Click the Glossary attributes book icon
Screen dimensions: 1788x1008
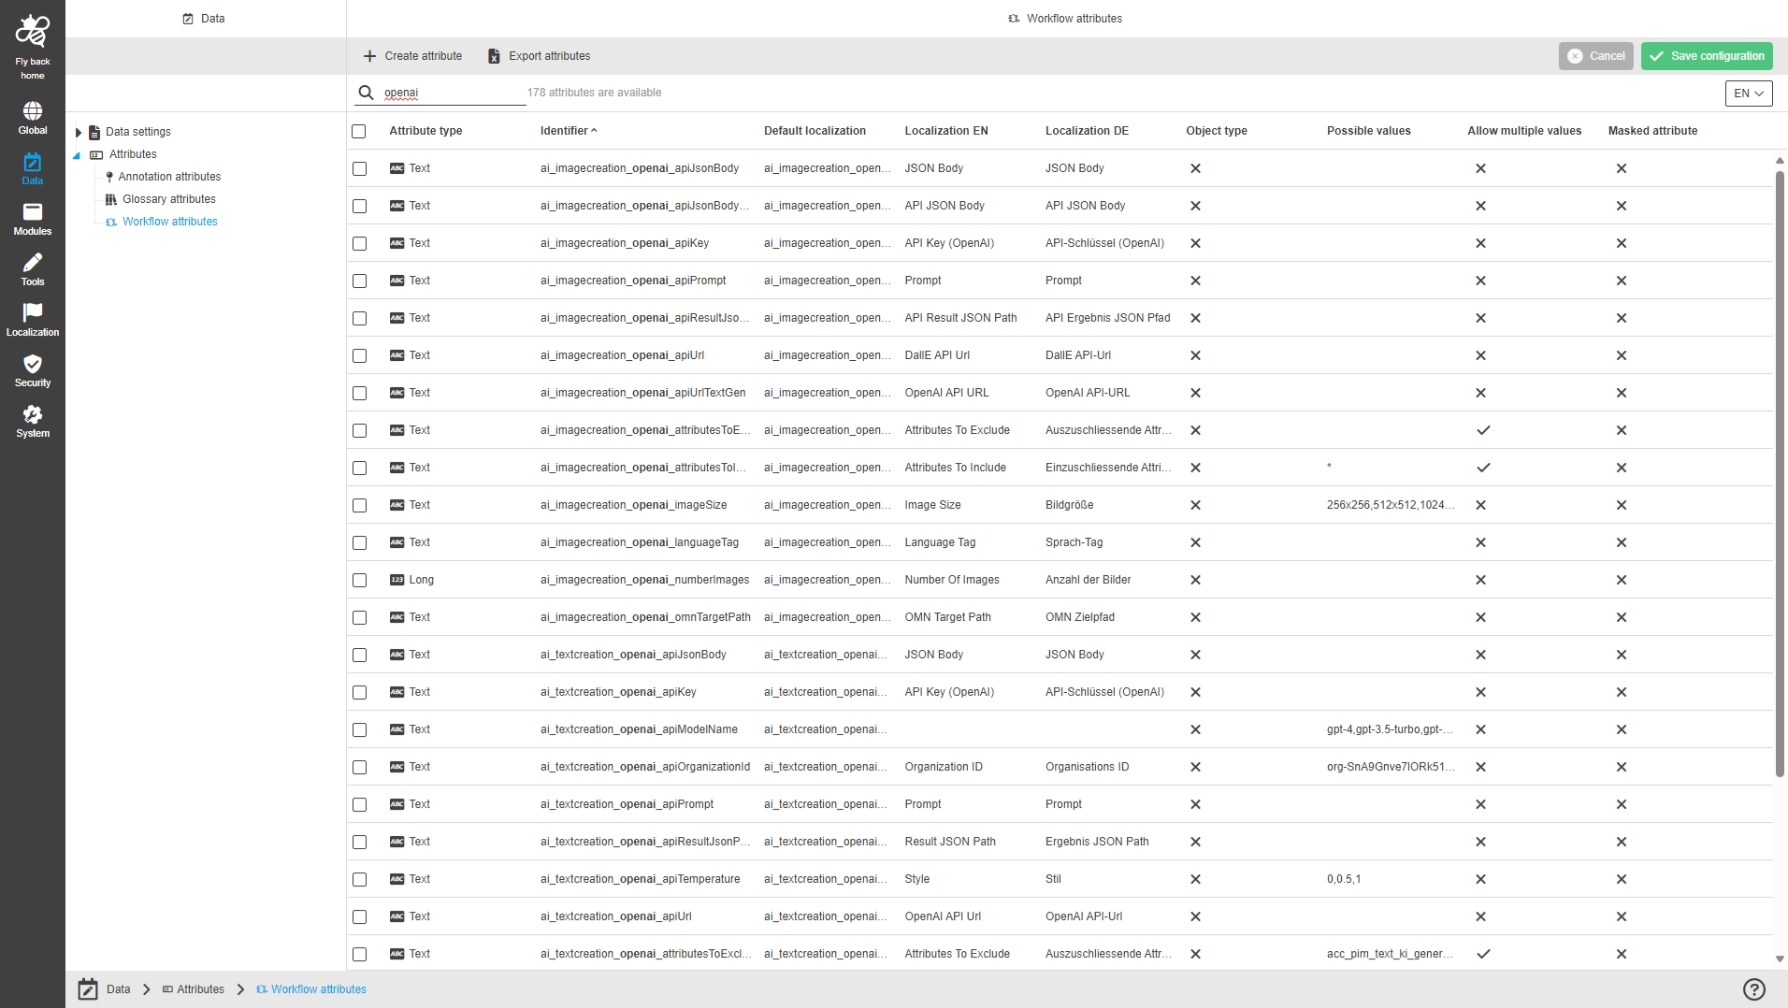click(x=111, y=199)
